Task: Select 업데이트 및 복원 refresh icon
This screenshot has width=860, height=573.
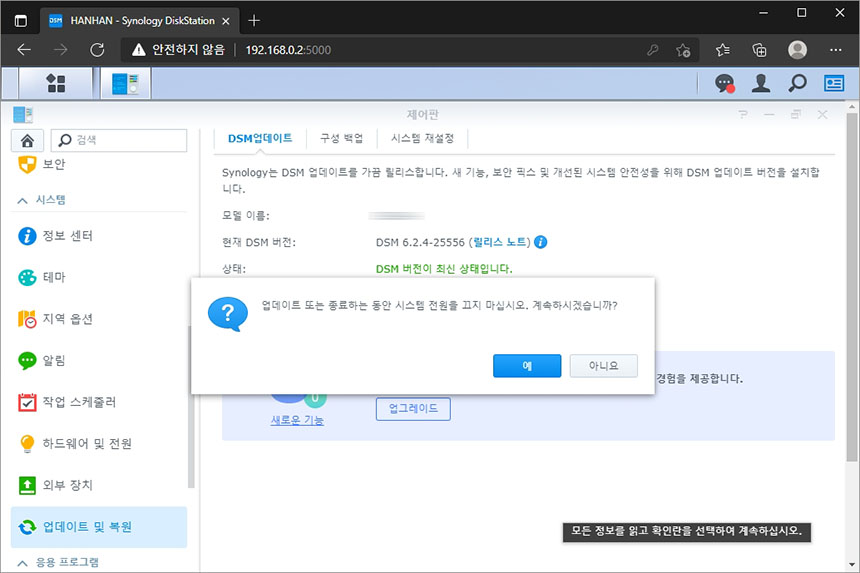Action: [27, 527]
